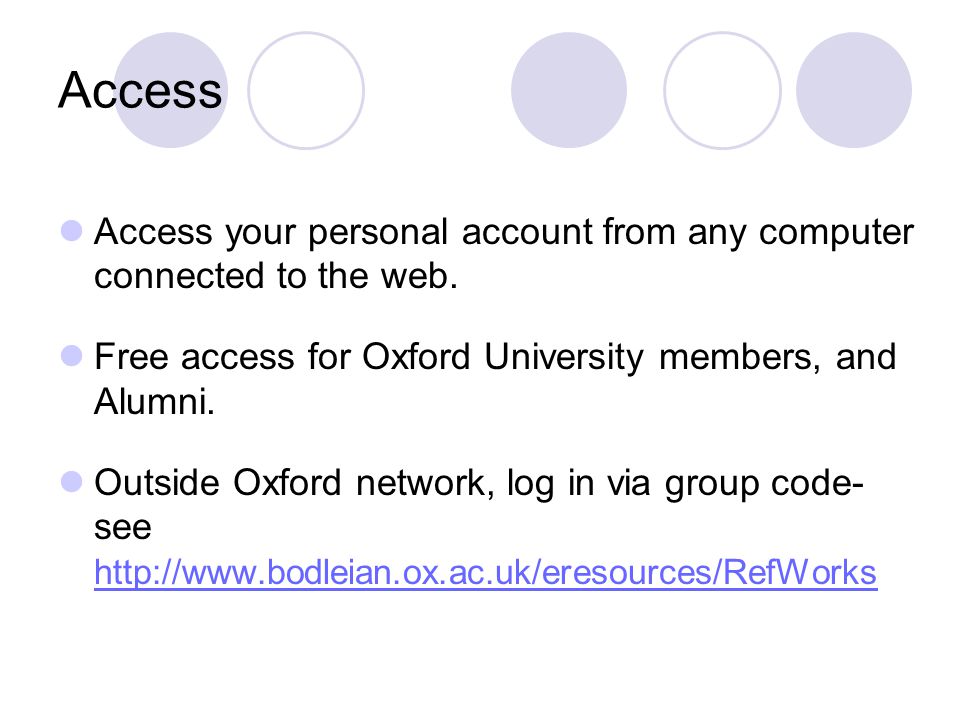The height and width of the screenshot is (720, 960).
Task: Click the slide title 'Access'
Action: pos(140,90)
